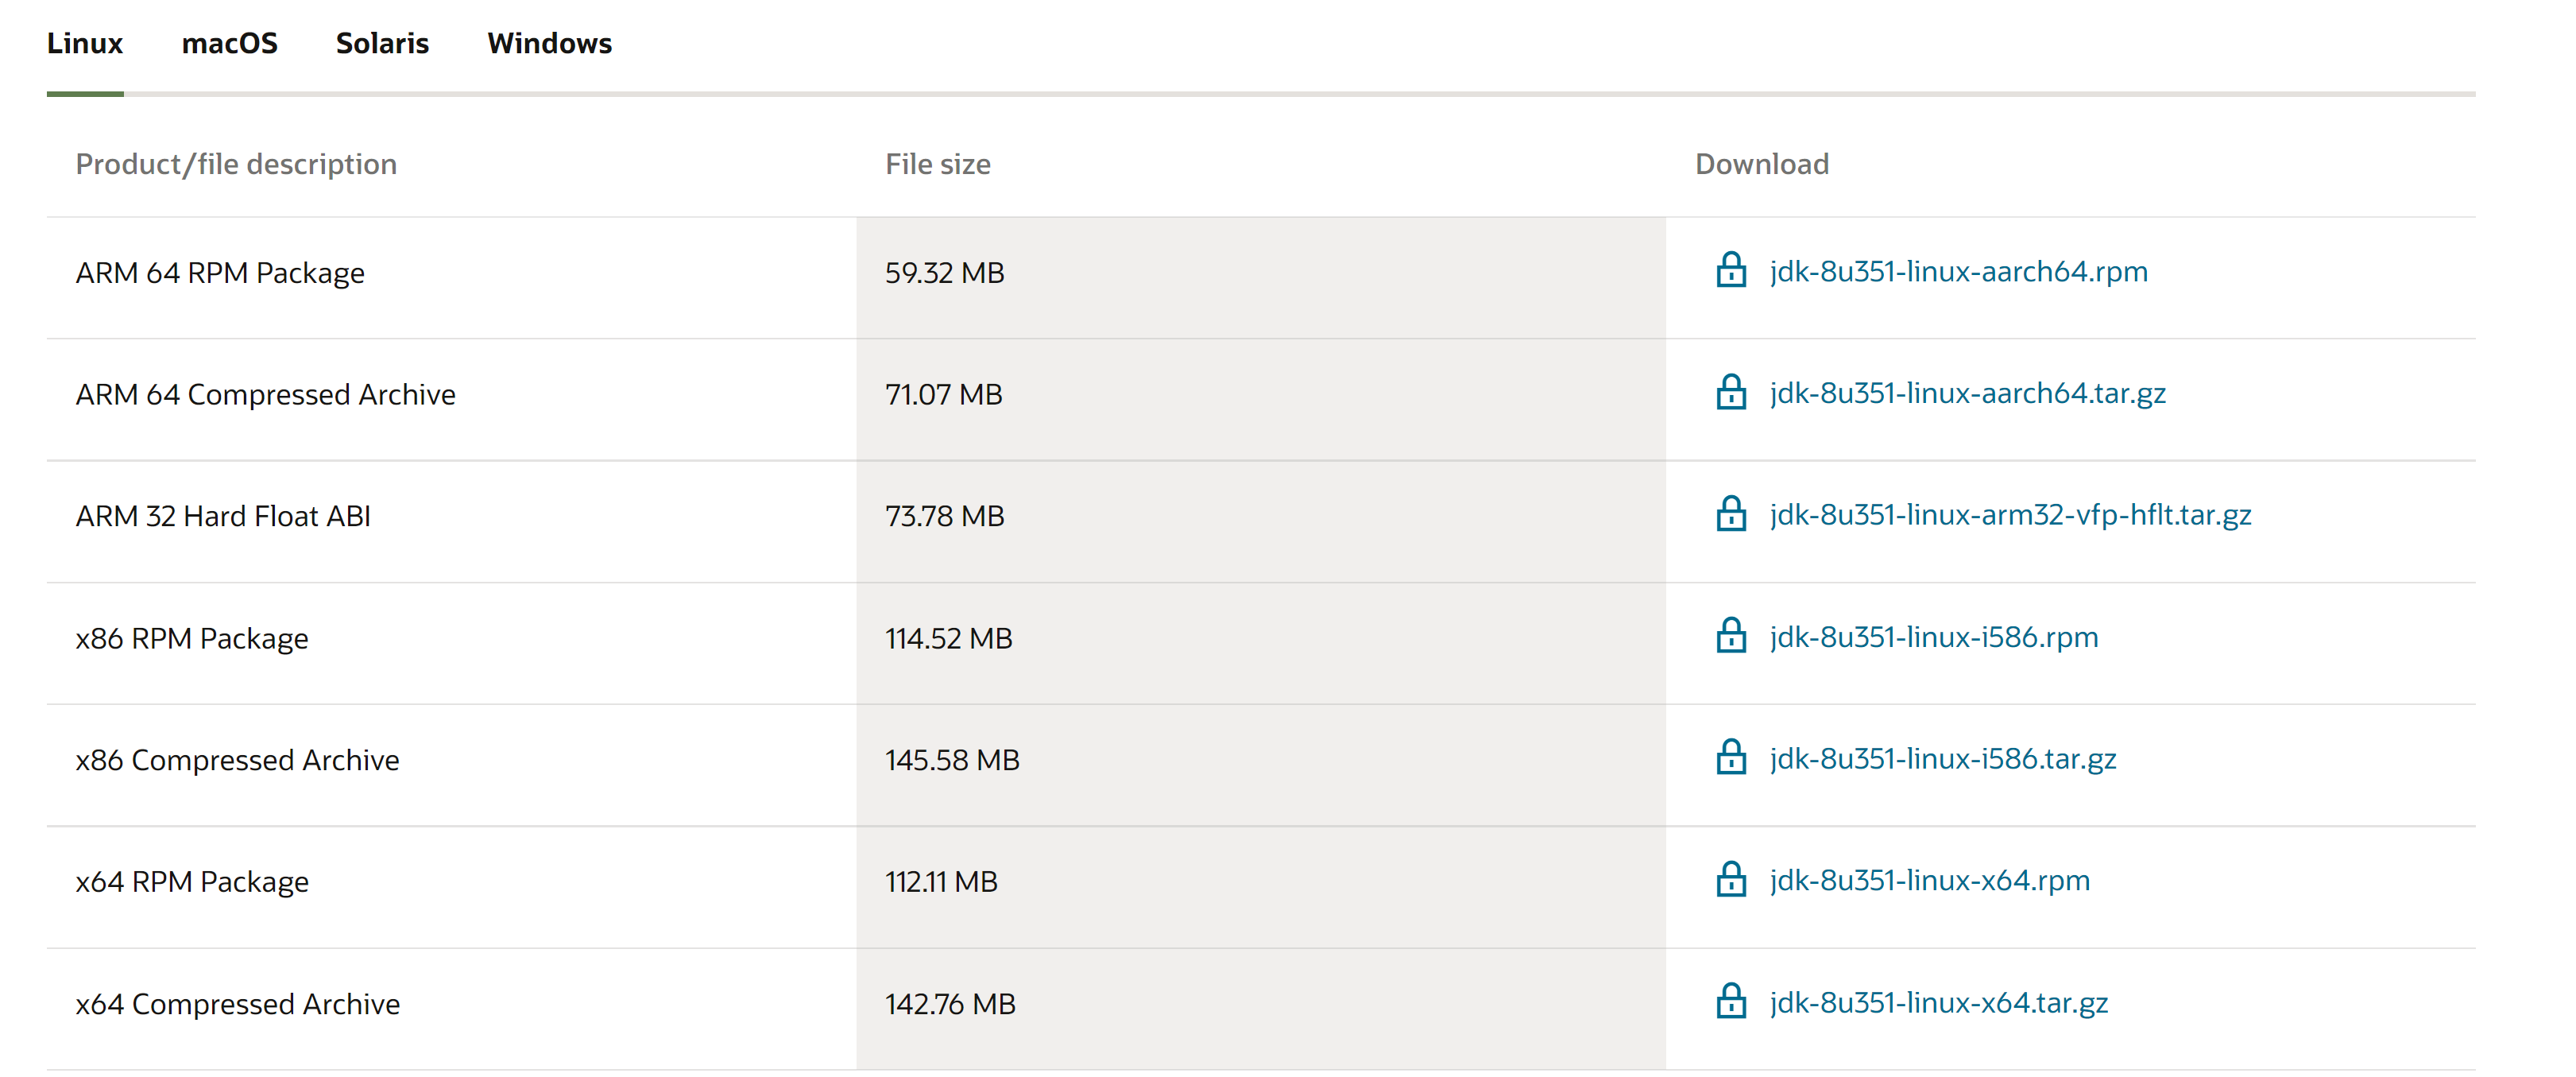Click the 'File size' column header

pyautogui.click(x=938, y=164)
